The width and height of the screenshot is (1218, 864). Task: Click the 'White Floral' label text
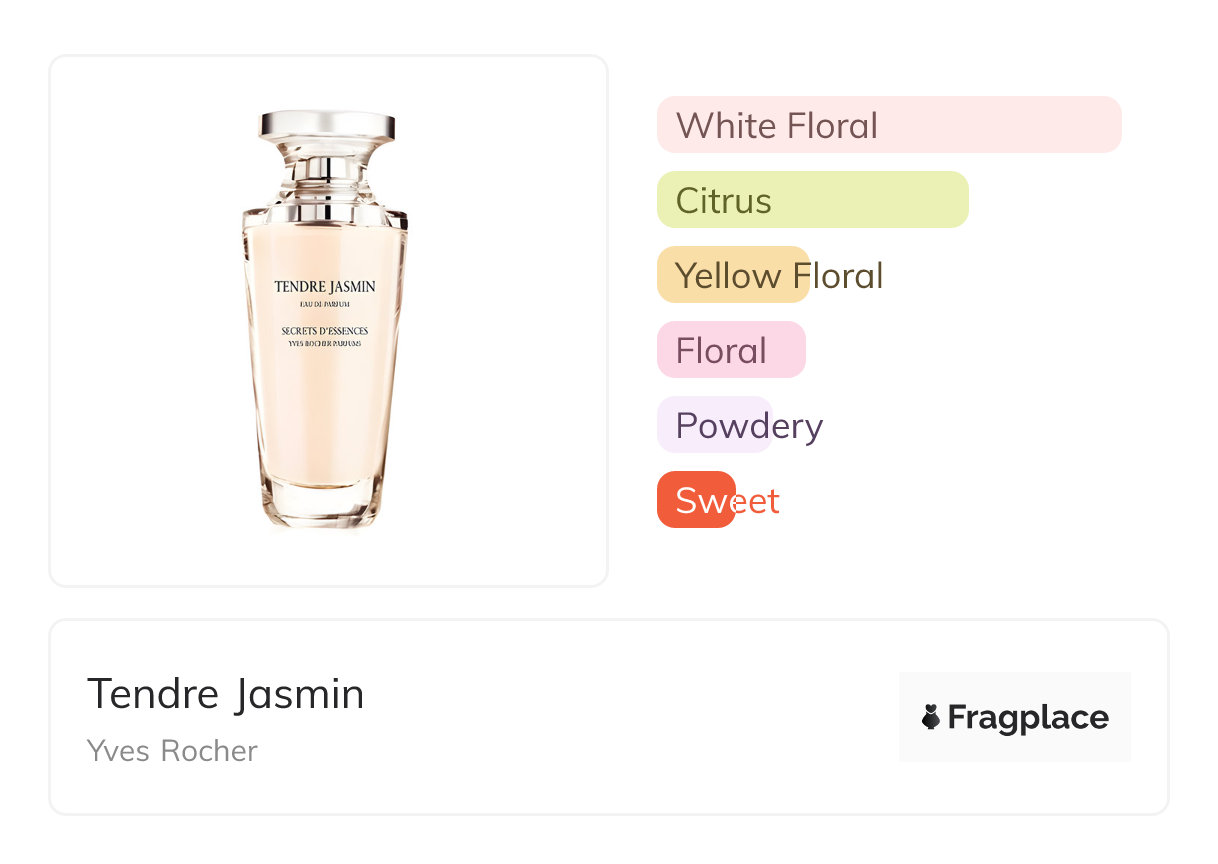pyautogui.click(x=777, y=126)
